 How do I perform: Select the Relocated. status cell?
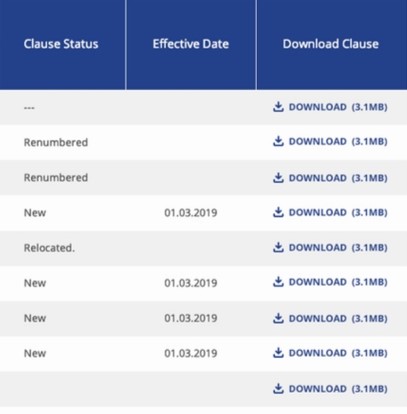pos(49,248)
